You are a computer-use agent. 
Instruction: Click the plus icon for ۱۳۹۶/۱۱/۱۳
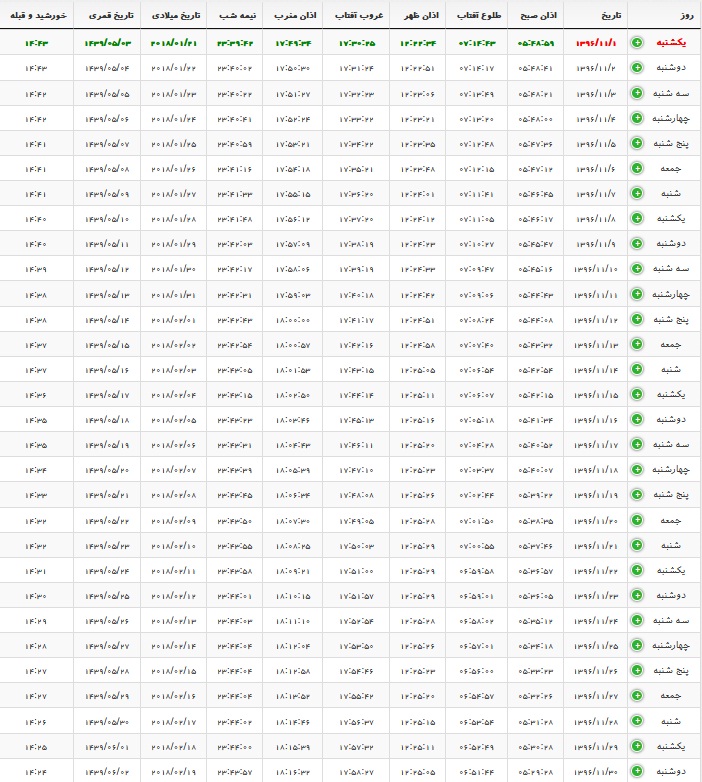pyautogui.click(x=637, y=344)
